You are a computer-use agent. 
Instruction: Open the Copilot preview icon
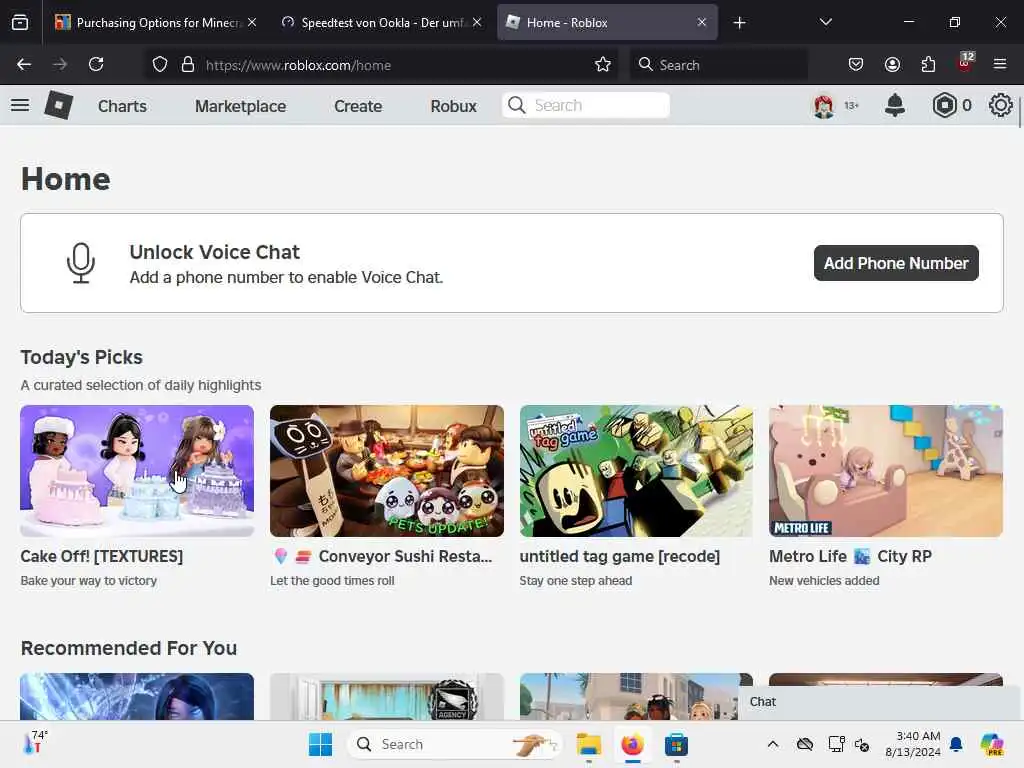[991, 744]
